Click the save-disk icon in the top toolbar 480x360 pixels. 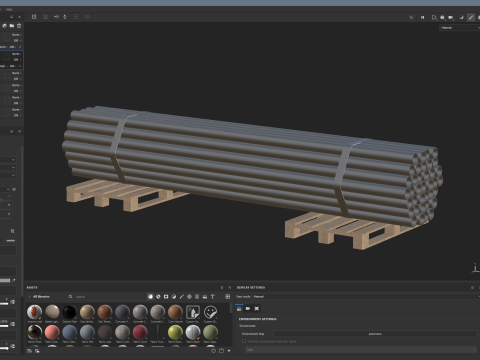click(34, 17)
